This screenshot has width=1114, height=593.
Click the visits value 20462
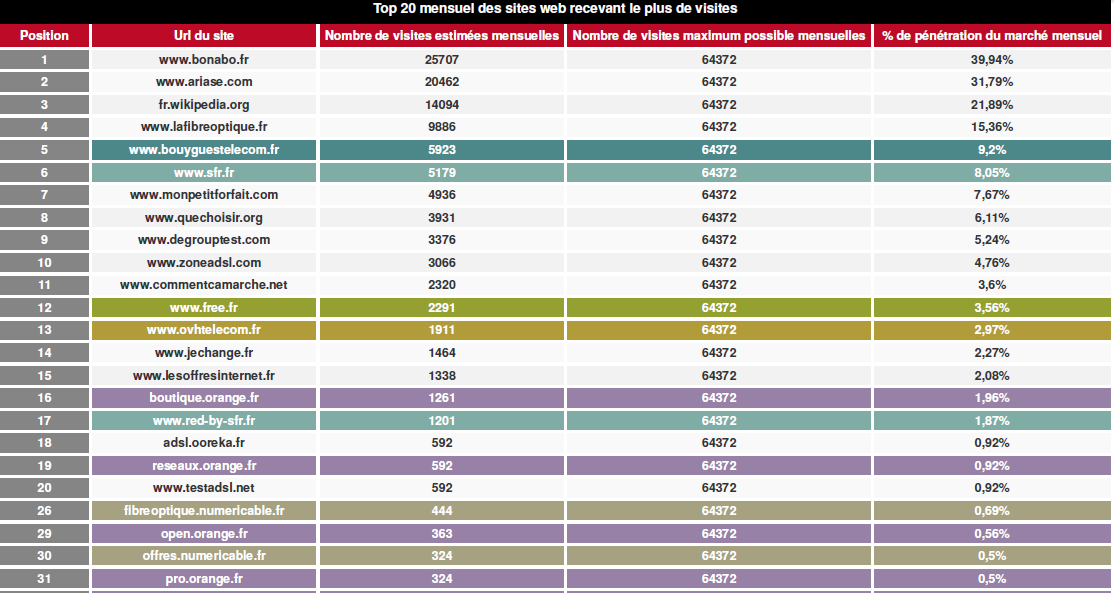(442, 82)
